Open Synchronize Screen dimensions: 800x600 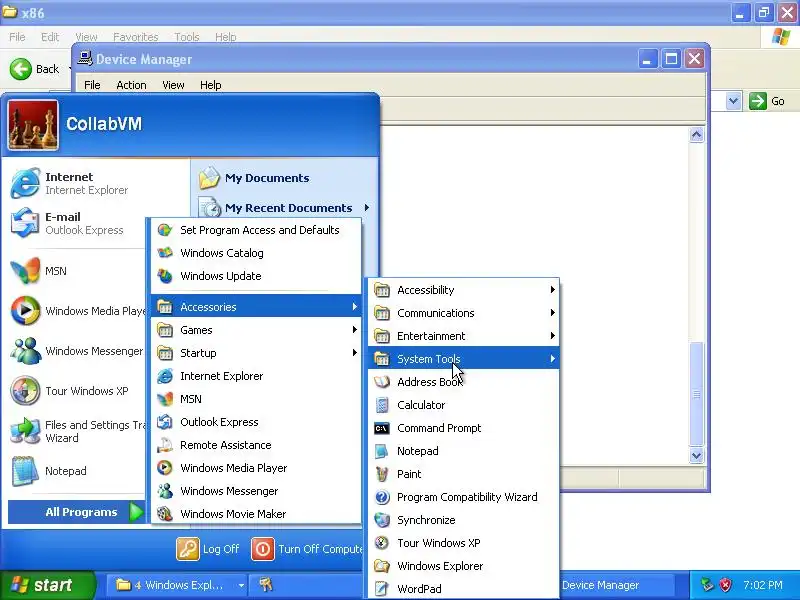click(x=463, y=520)
